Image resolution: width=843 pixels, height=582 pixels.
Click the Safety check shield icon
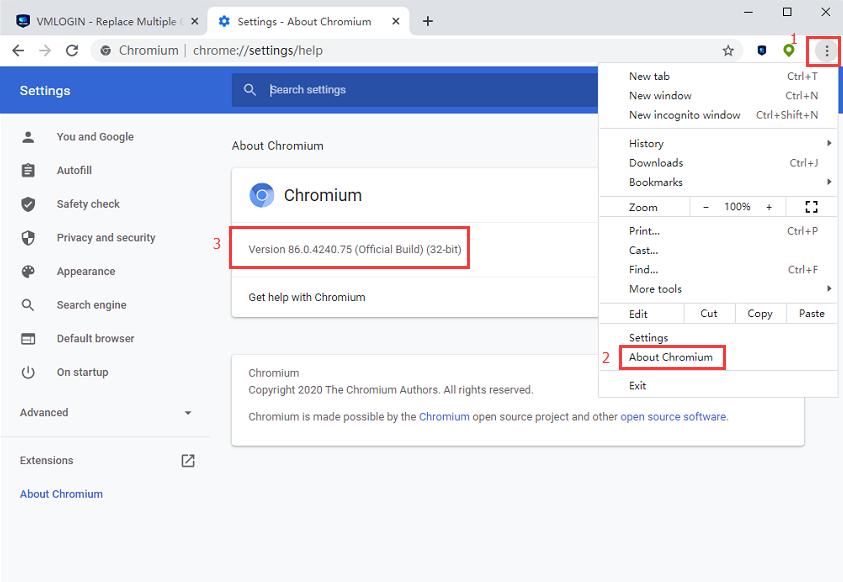pyautogui.click(x=28, y=204)
